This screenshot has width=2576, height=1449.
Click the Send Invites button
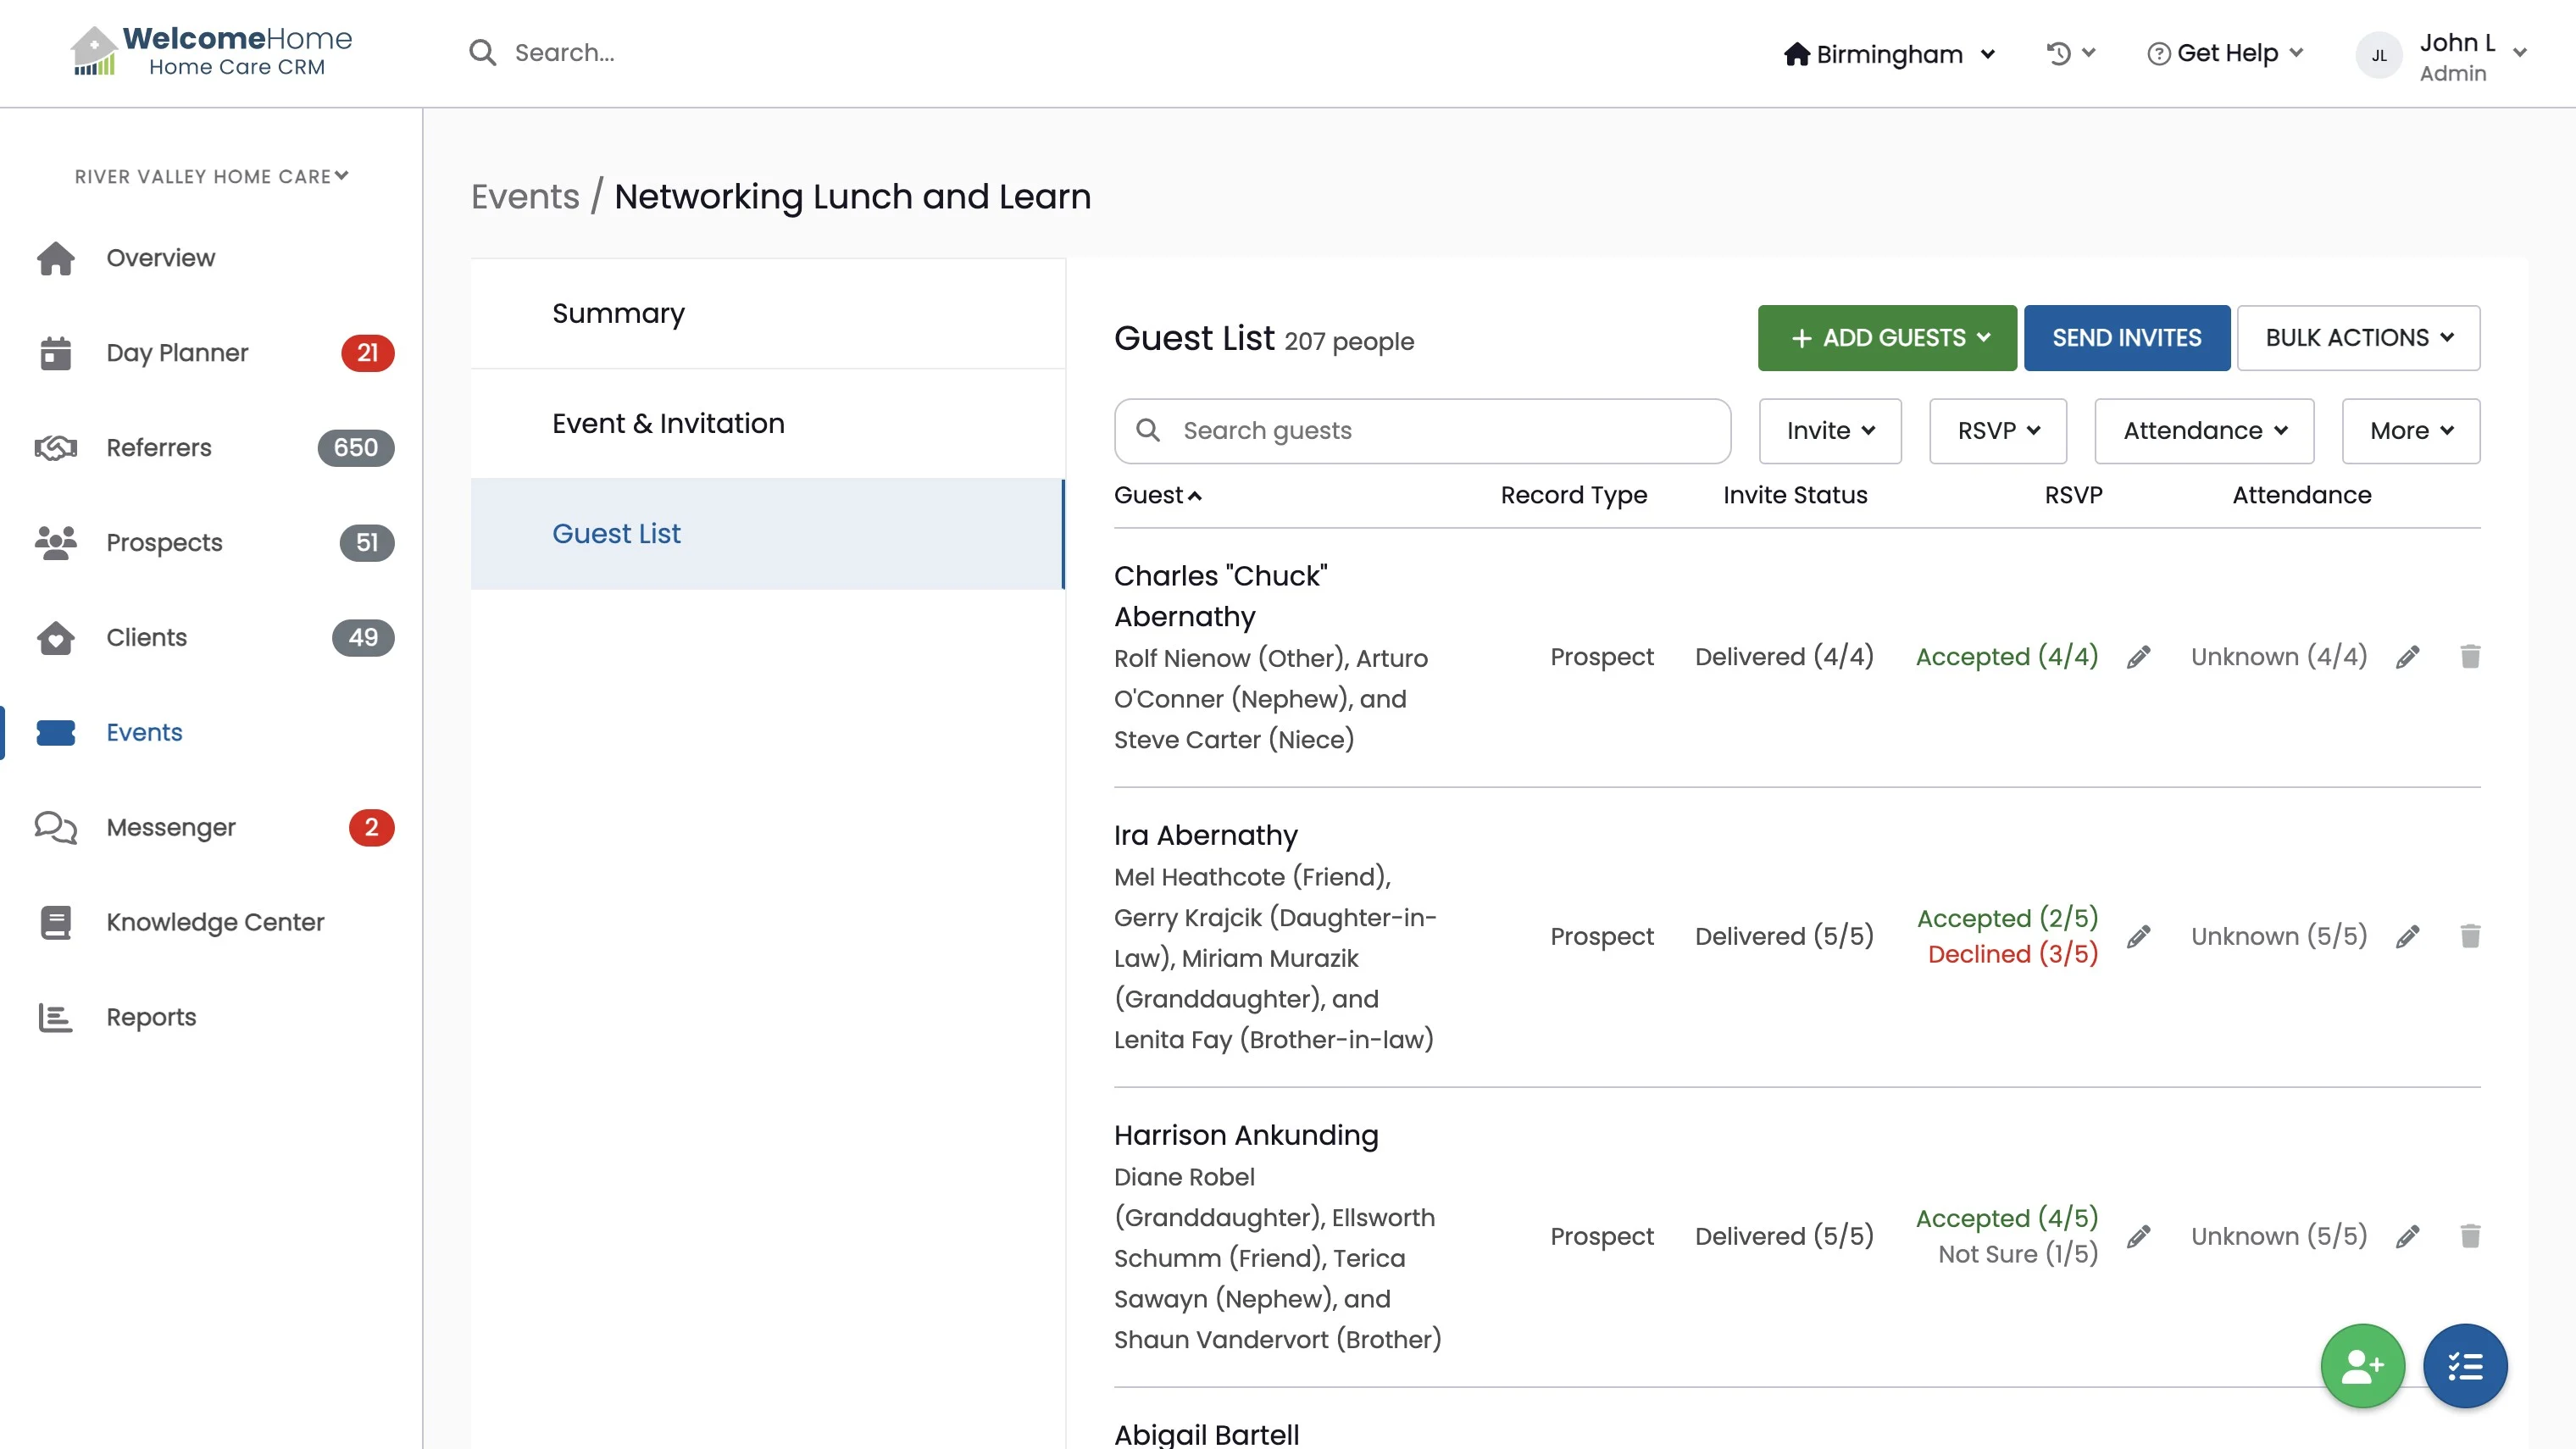[x=2126, y=338]
